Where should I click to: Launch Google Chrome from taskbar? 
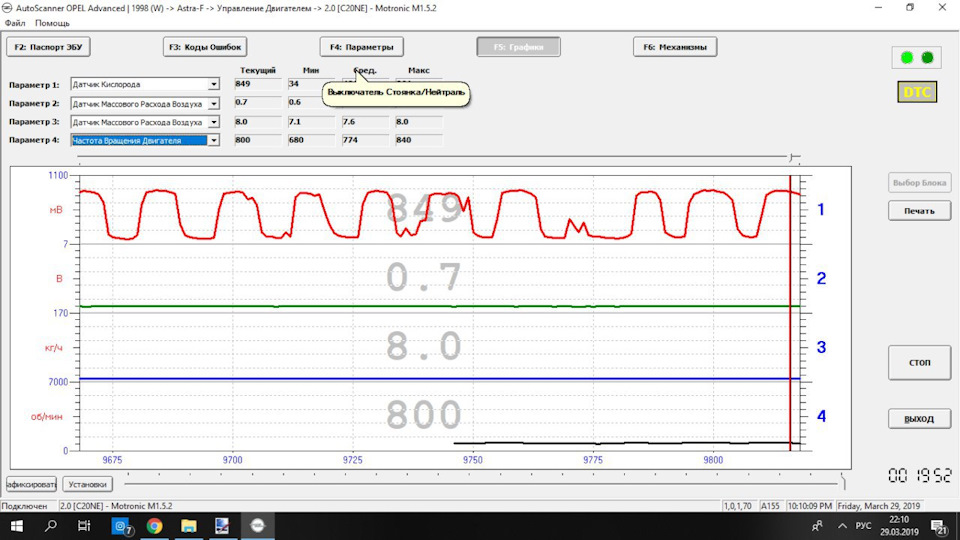(154, 526)
